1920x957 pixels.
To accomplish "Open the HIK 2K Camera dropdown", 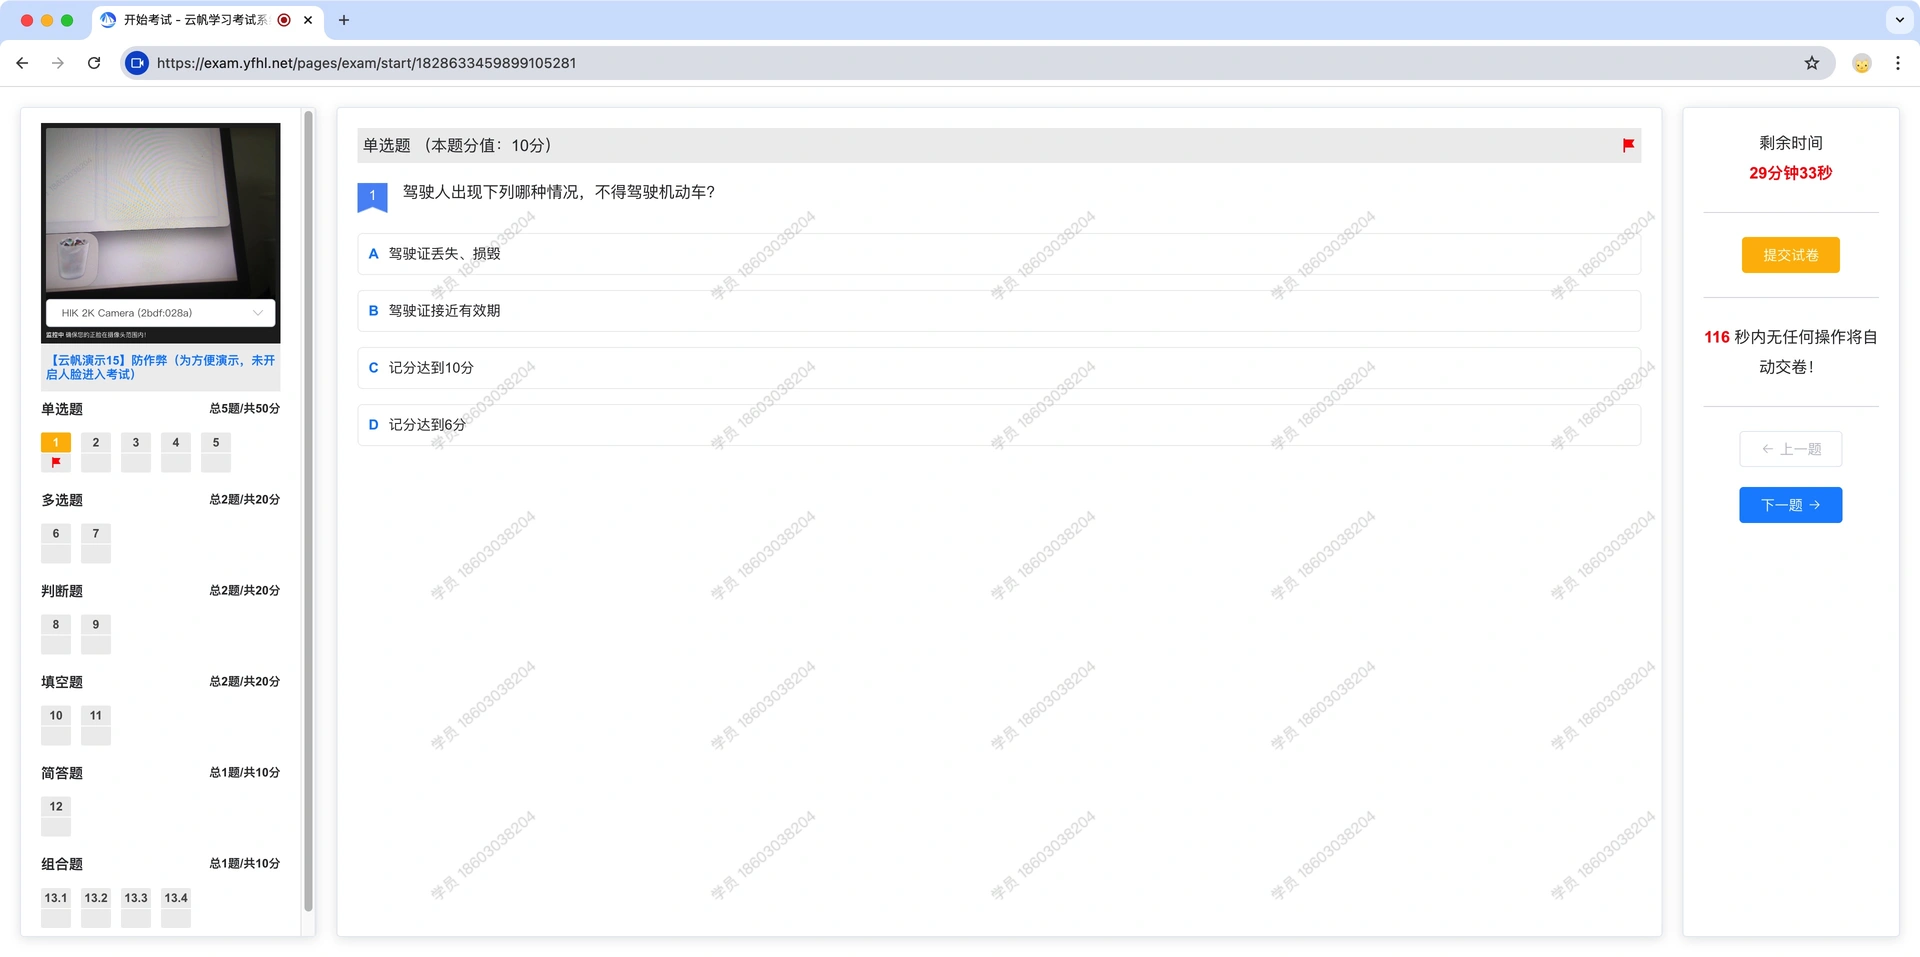I will pyautogui.click(x=161, y=313).
